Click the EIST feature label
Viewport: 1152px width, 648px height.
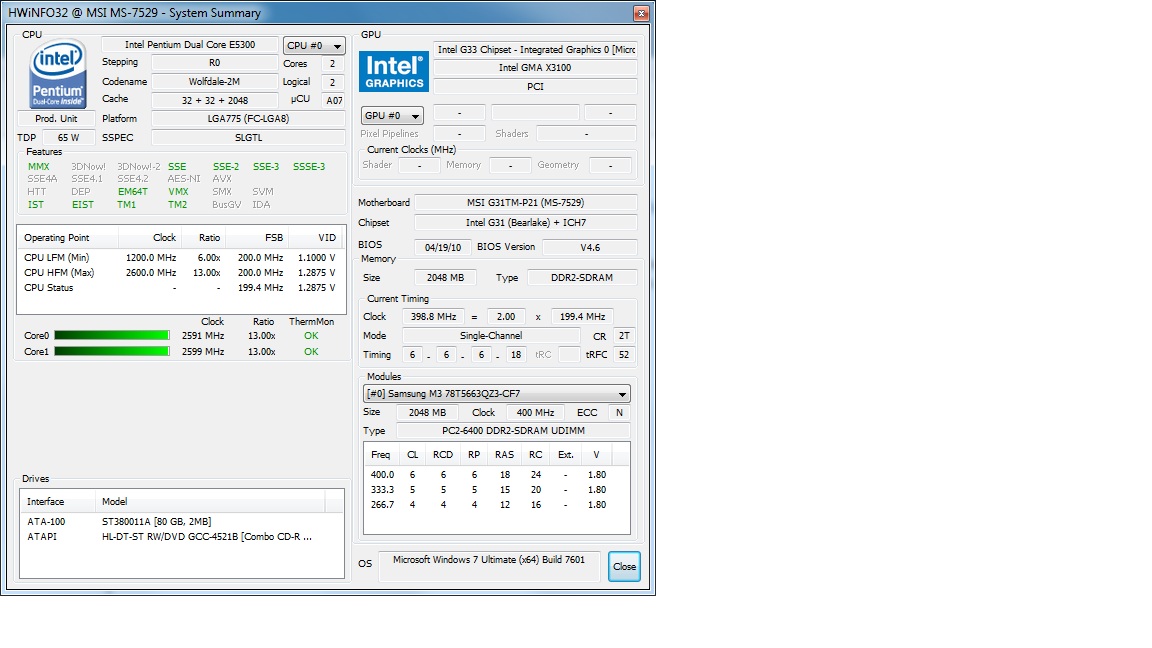click(x=83, y=205)
